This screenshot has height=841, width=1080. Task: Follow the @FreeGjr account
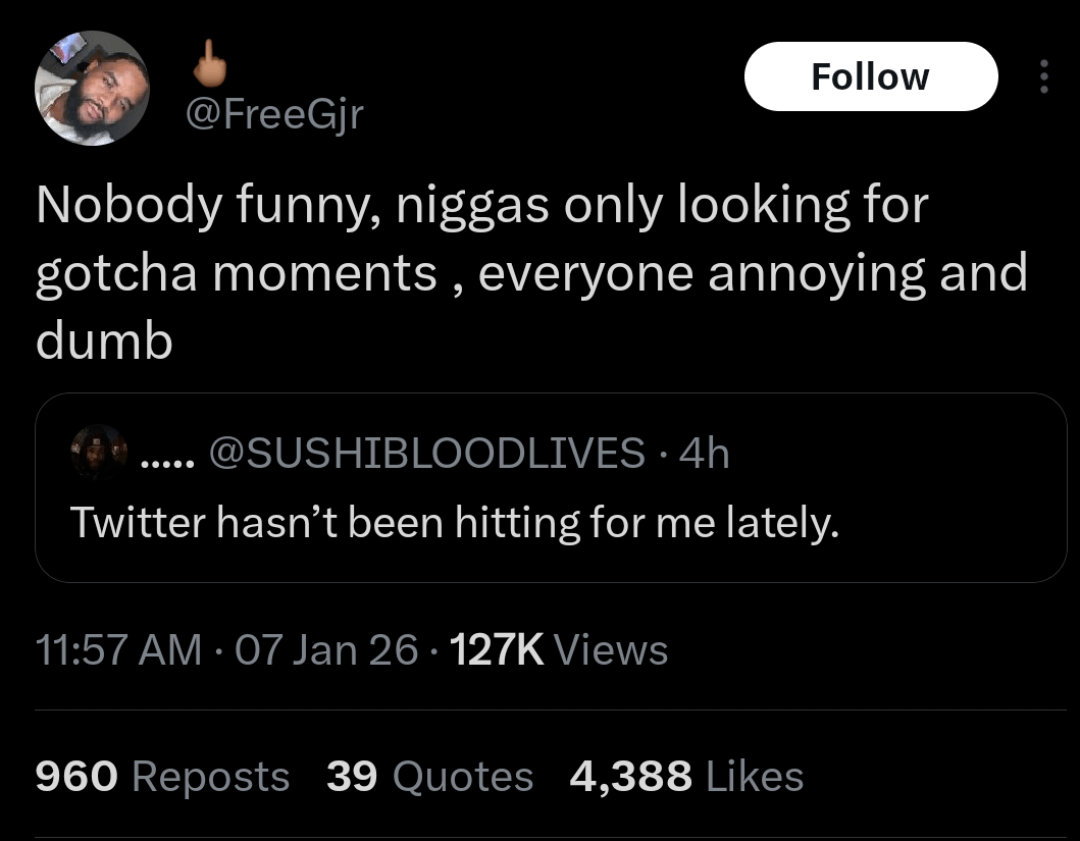[x=870, y=77]
